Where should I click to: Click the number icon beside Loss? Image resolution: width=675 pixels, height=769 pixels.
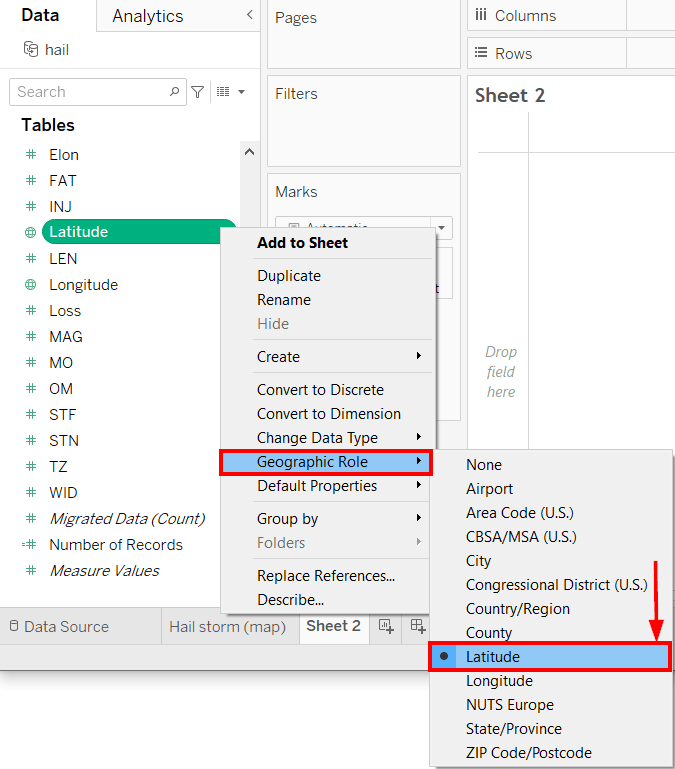click(31, 310)
